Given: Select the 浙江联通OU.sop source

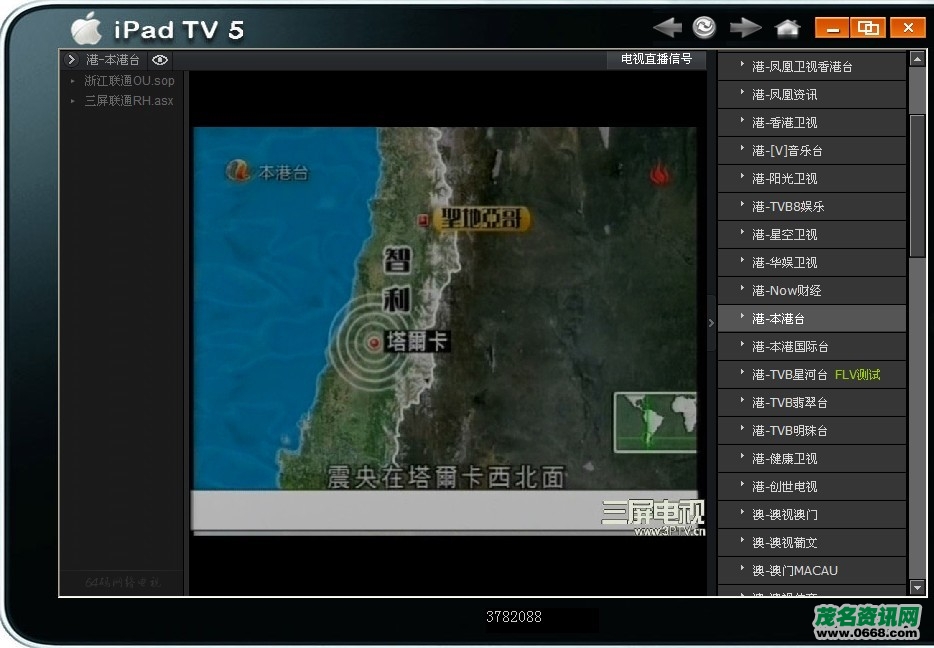Looking at the screenshot, I should pos(128,81).
